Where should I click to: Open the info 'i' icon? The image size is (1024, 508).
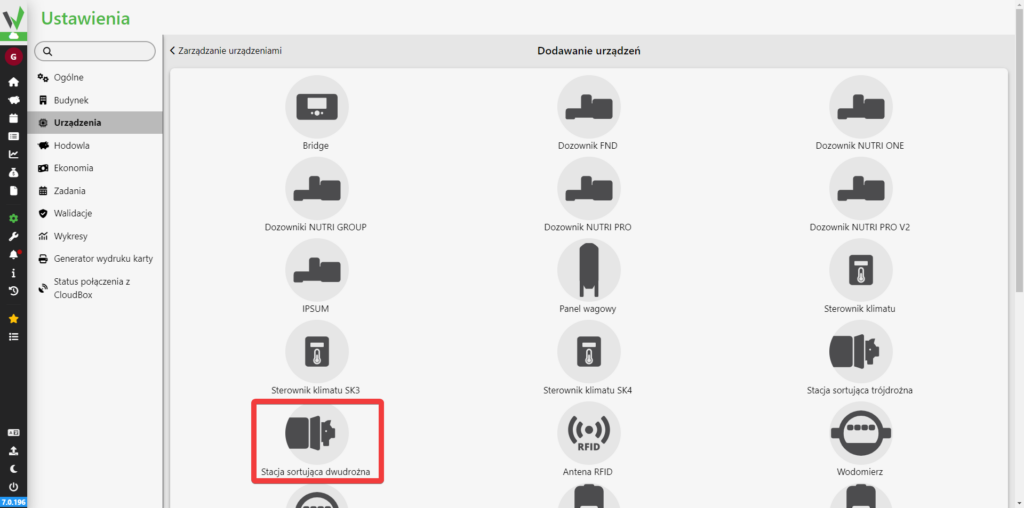pyautogui.click(x=13, y=273)
